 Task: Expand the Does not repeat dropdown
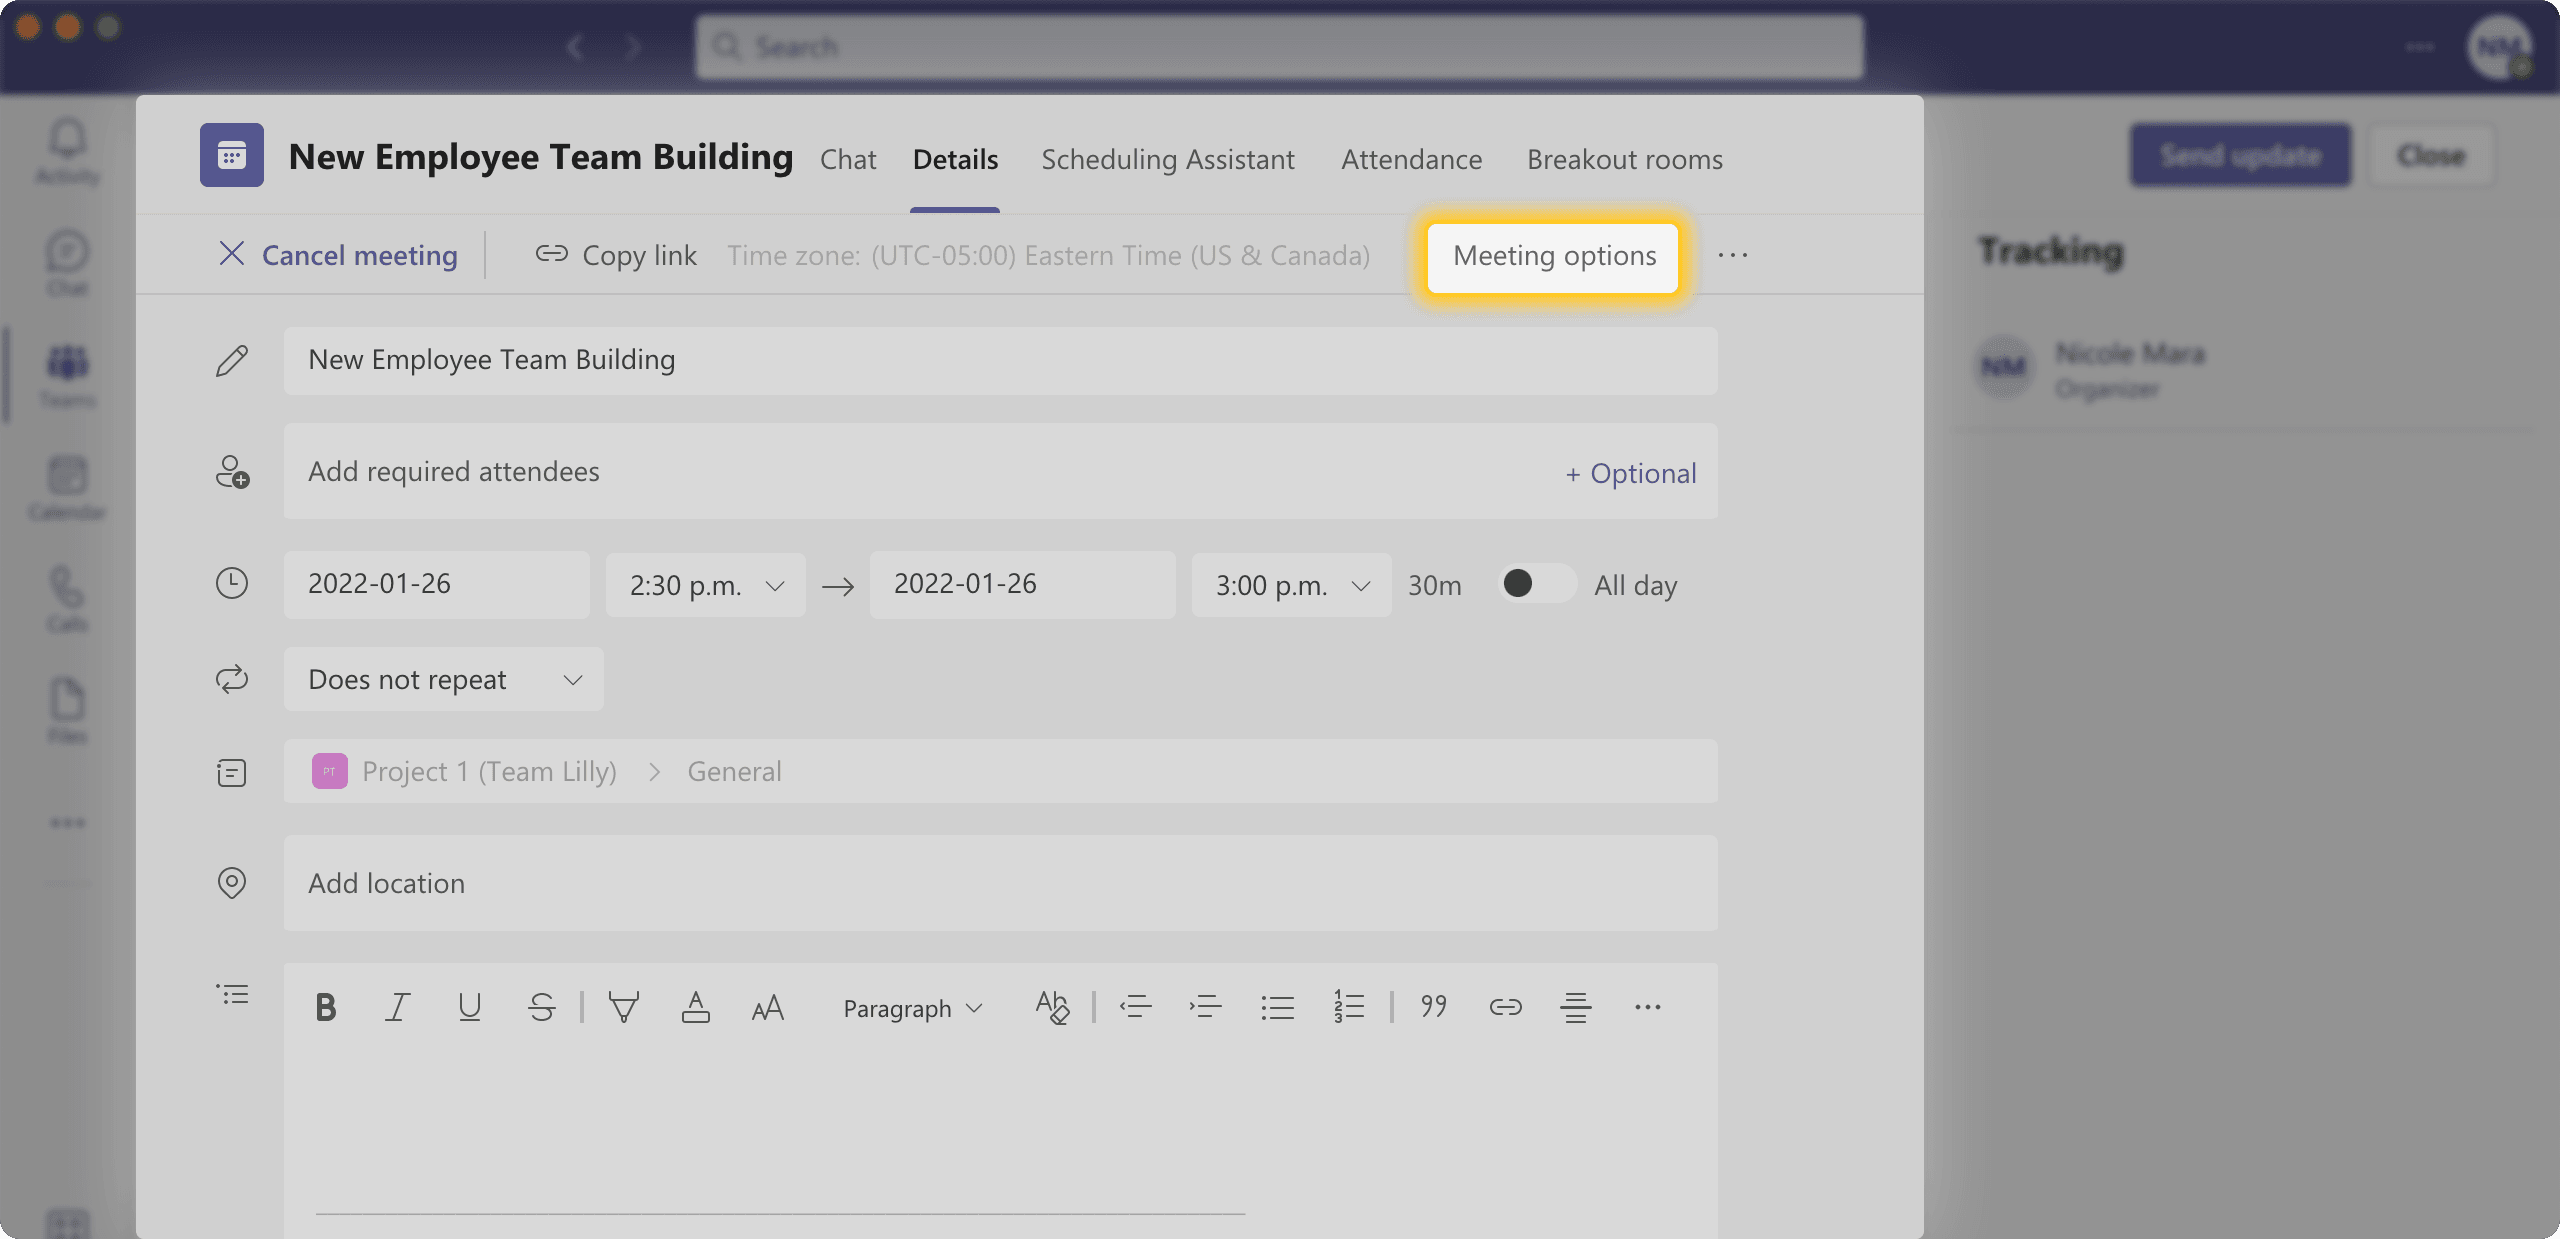point(444,680)
